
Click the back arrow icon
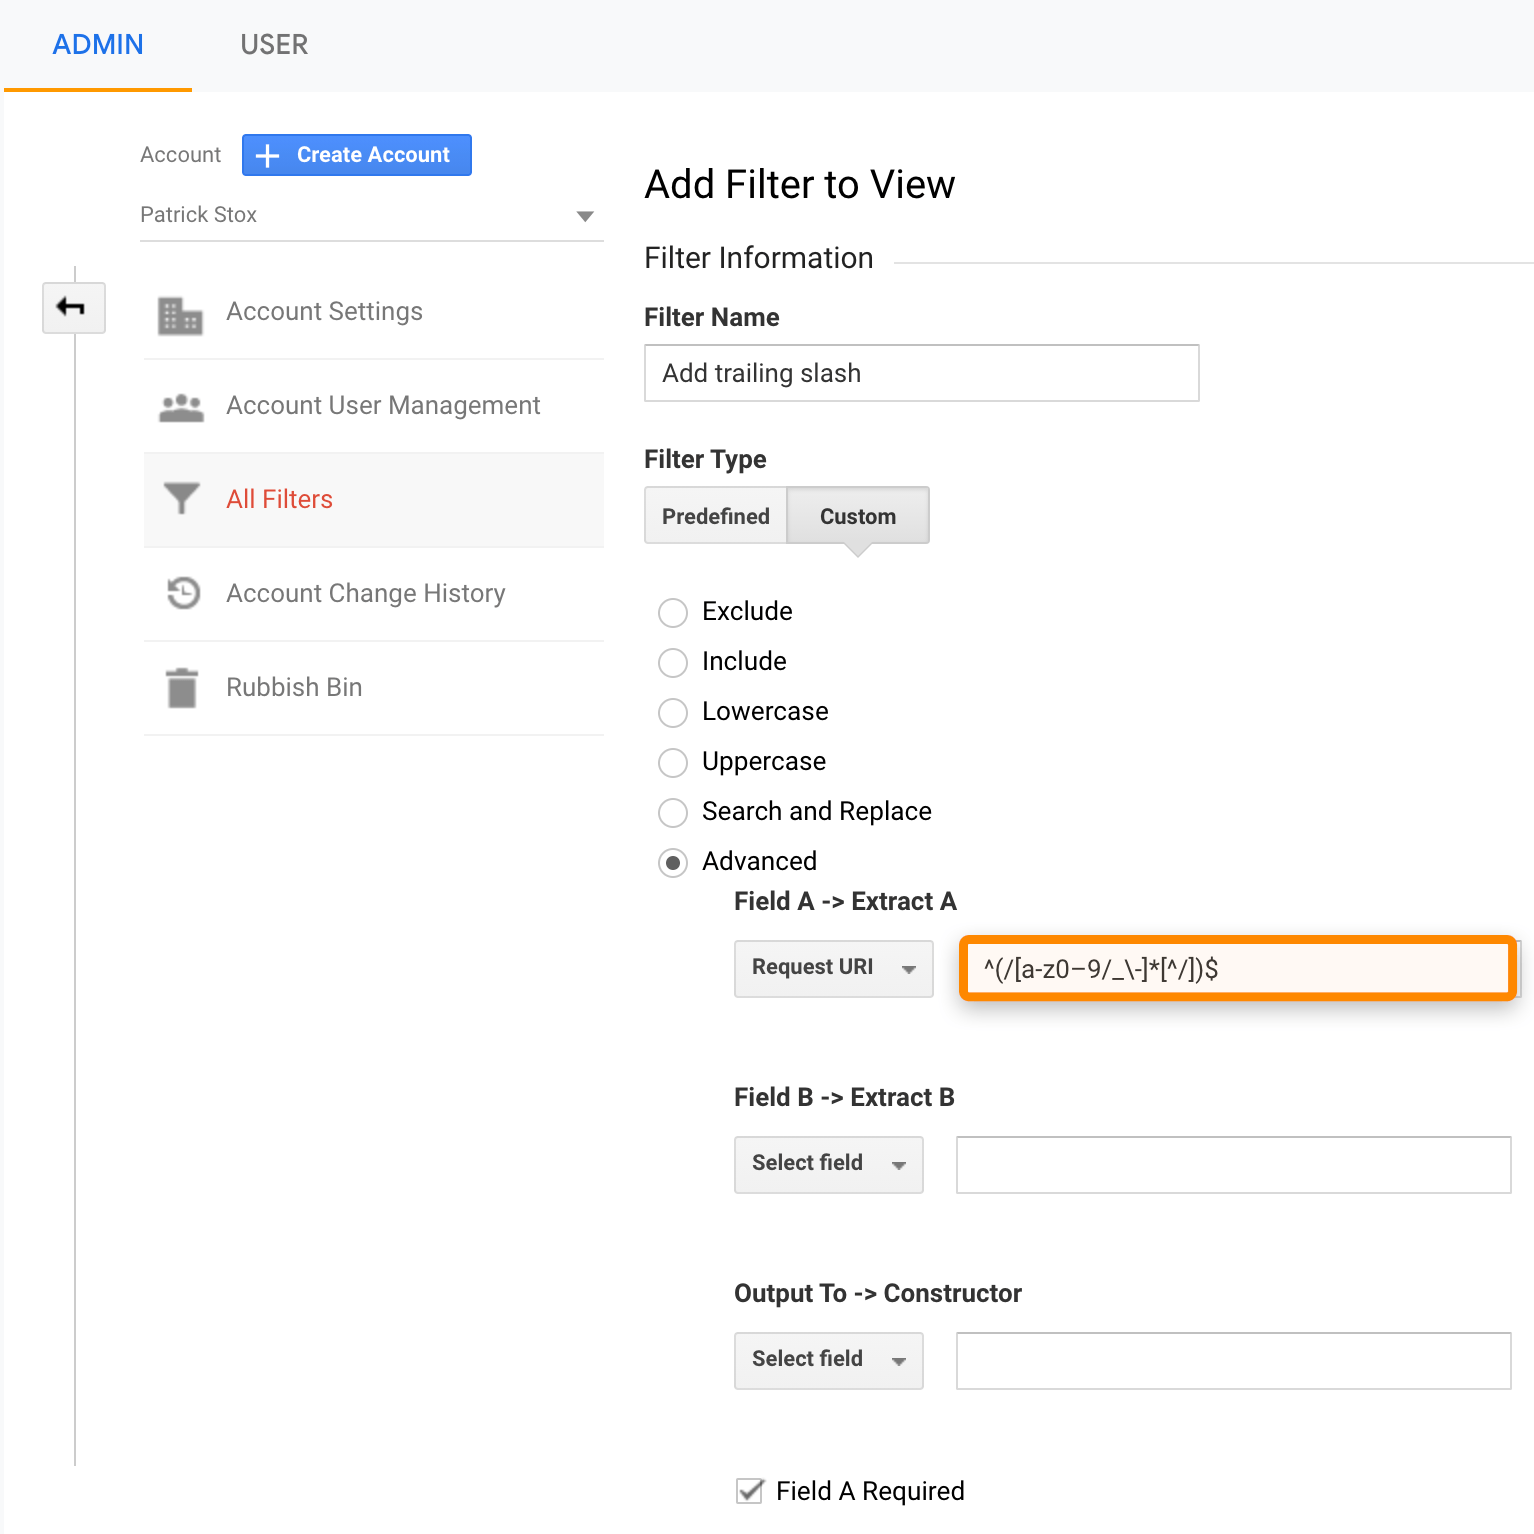74,308
